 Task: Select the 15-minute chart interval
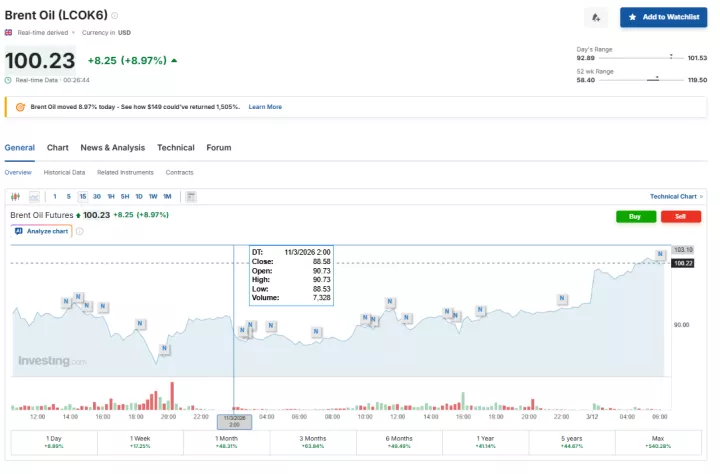pyautogui.click(x=82, y=196)
